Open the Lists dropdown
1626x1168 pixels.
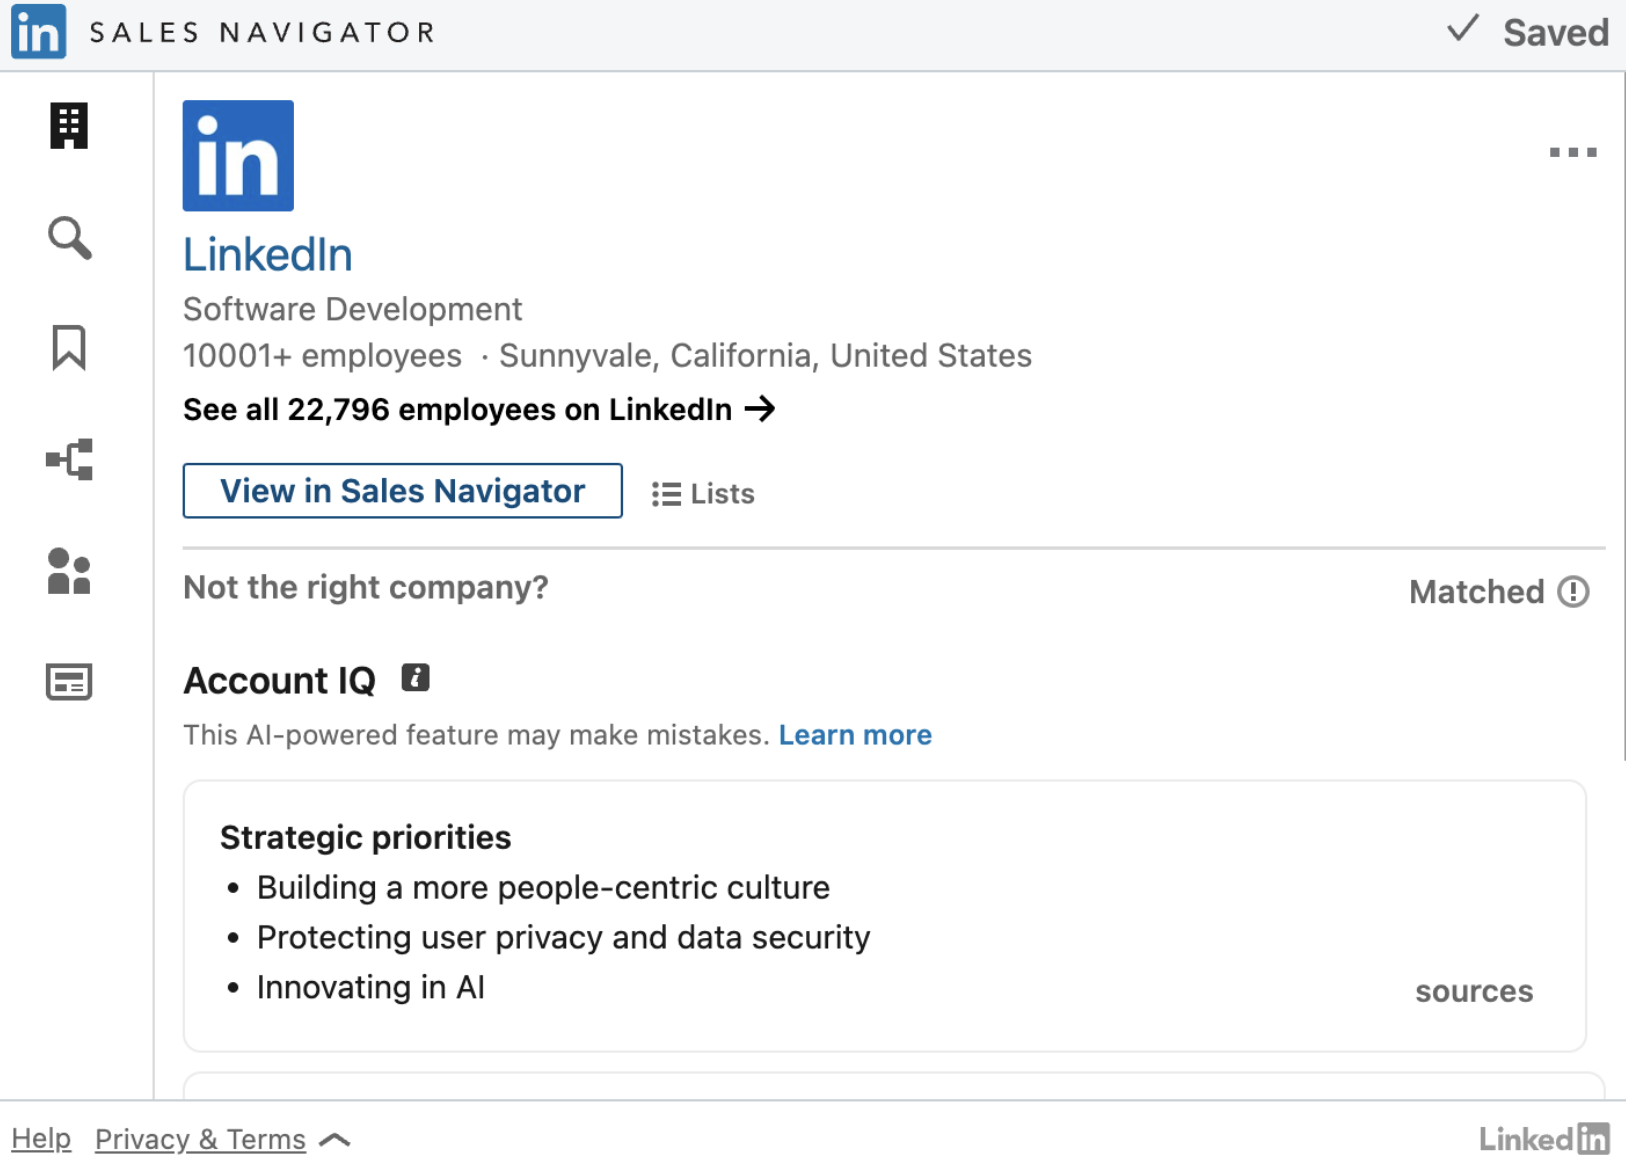(703, 494)
